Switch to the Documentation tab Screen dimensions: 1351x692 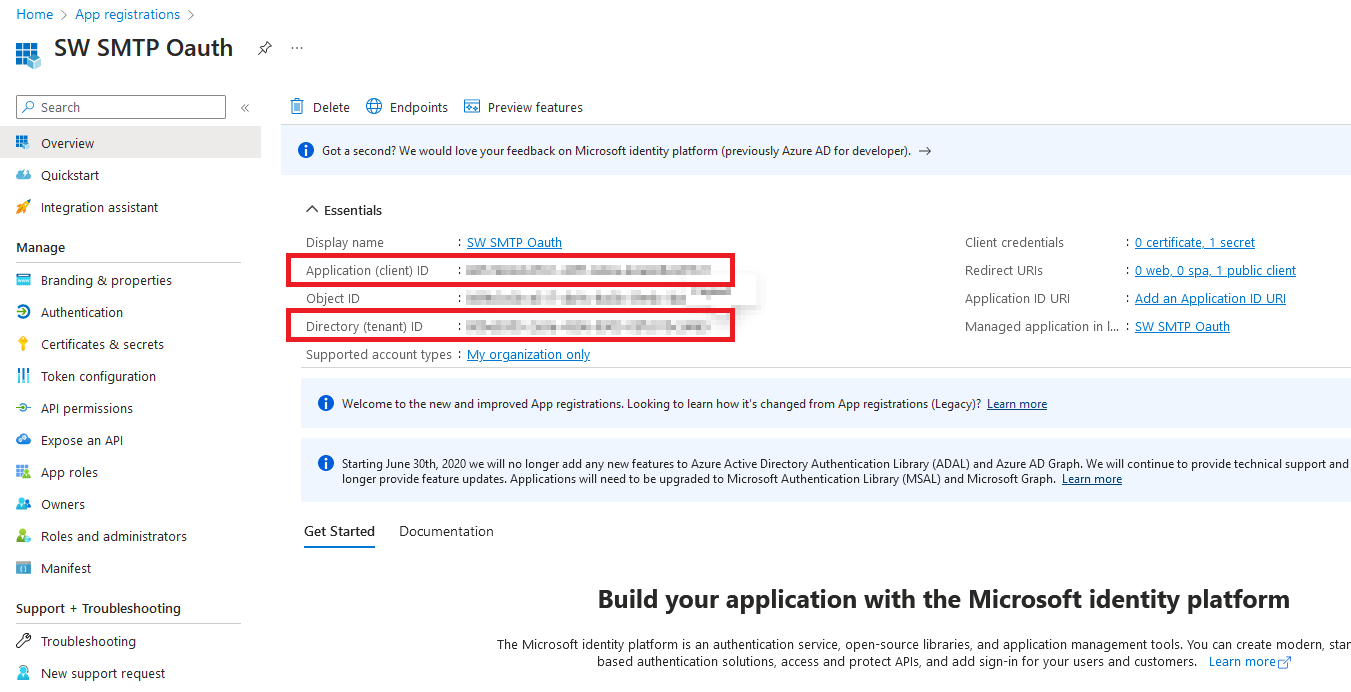(x=446, y=530)
